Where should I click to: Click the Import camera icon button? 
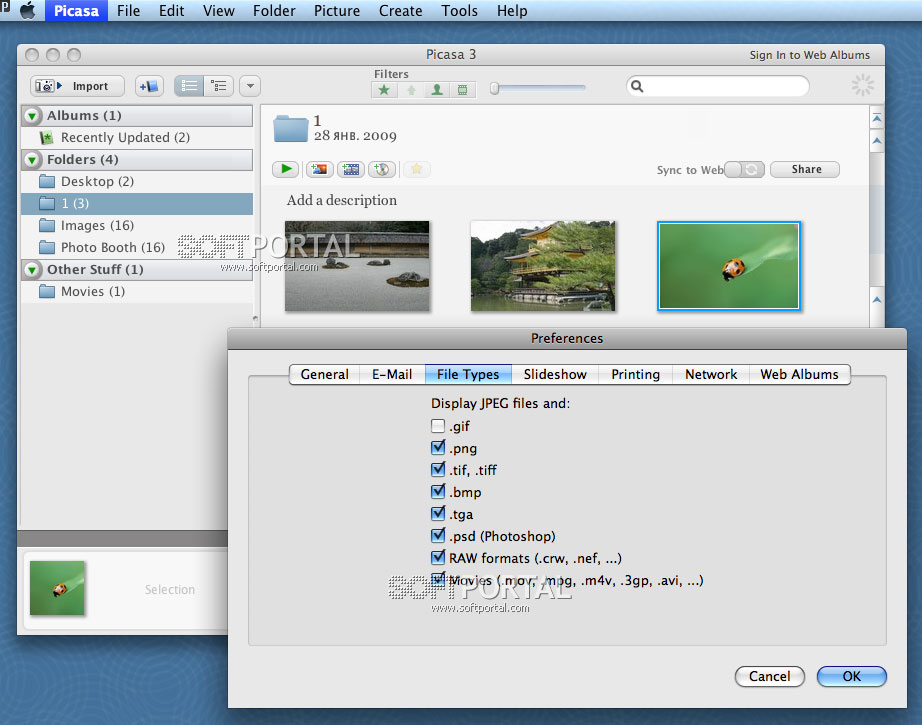tap(77, 86)
